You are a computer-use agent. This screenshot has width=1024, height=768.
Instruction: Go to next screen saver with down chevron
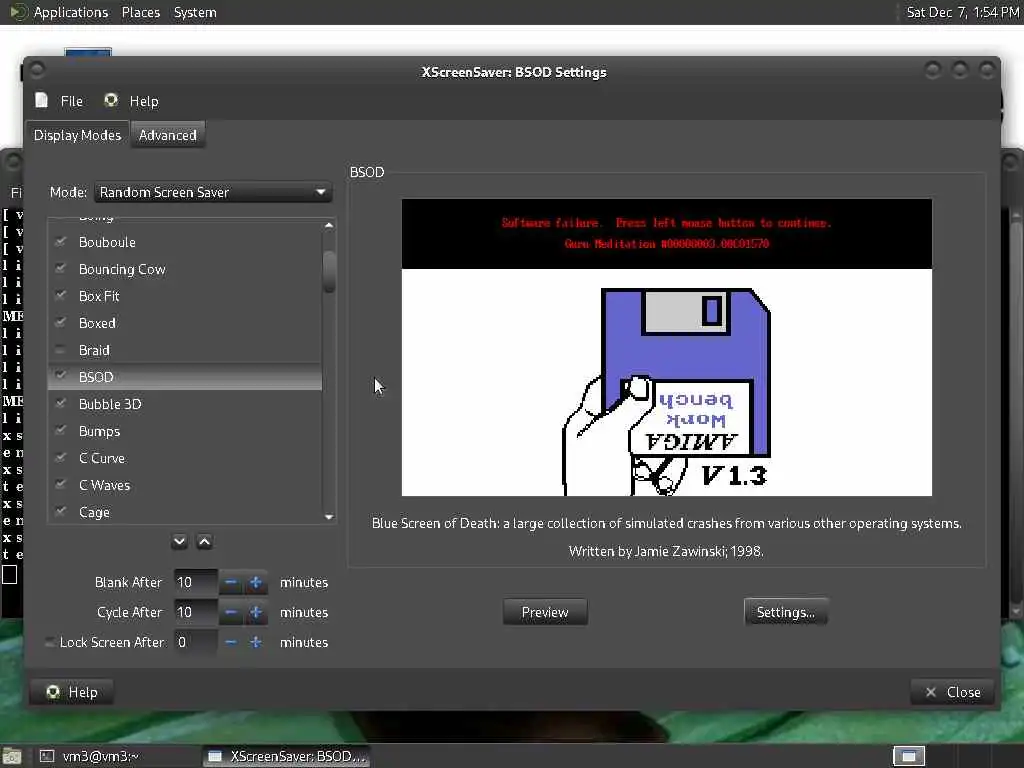(180, 541)
